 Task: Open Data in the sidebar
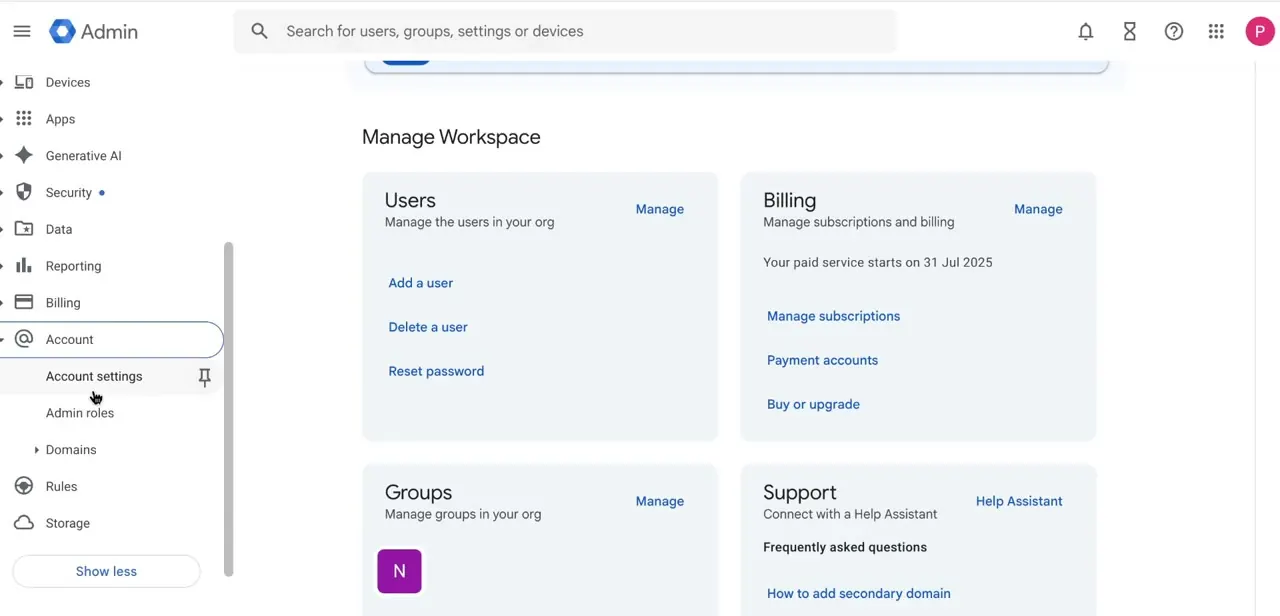pos(59,229)
